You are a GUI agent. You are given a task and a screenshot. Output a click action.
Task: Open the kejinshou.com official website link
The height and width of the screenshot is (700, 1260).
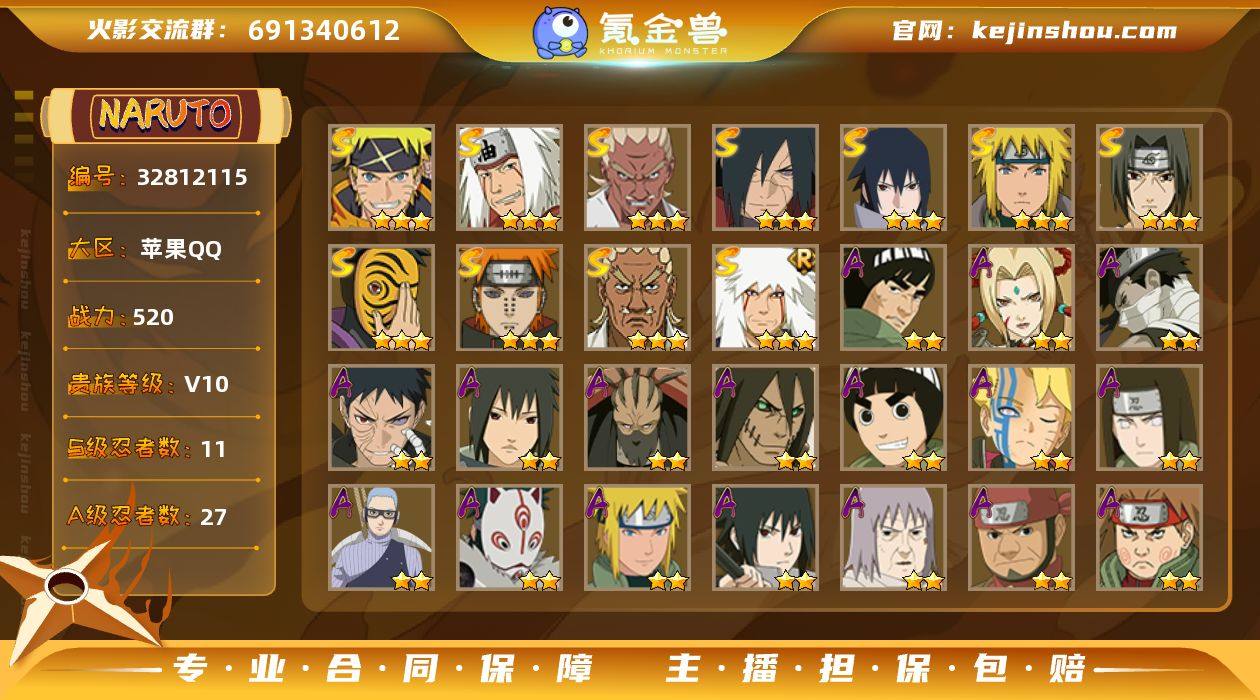1074,30
